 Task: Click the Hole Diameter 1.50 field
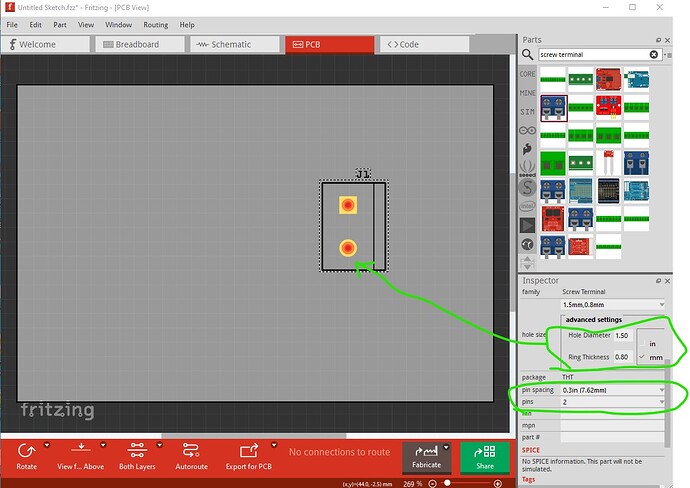coord(624,335)
